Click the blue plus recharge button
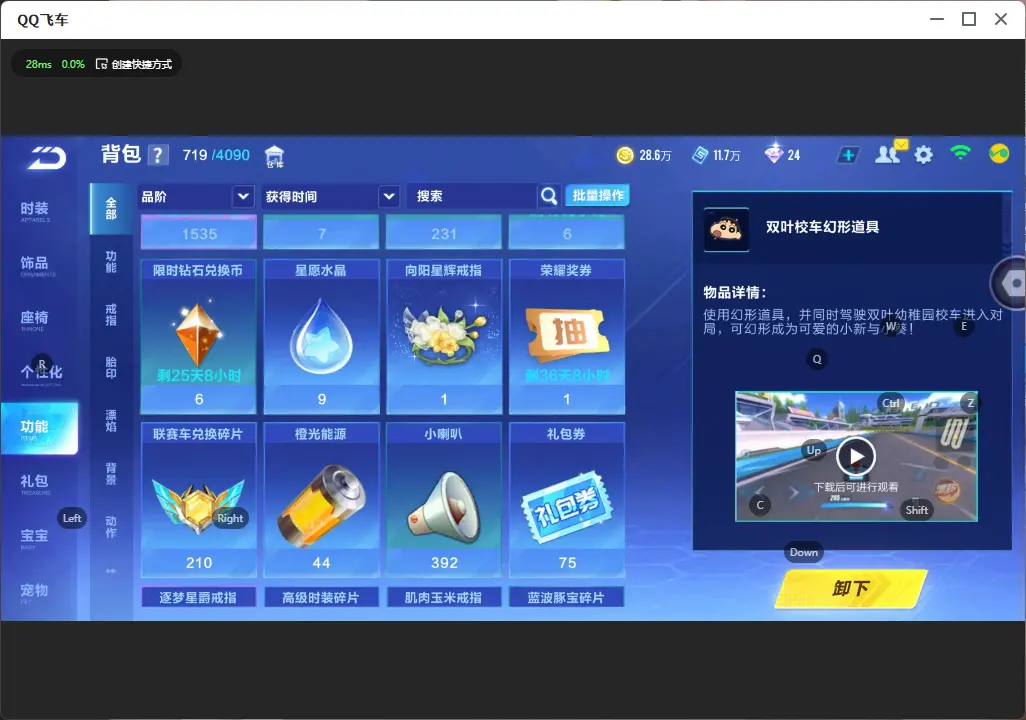 [x=848, y=155]
